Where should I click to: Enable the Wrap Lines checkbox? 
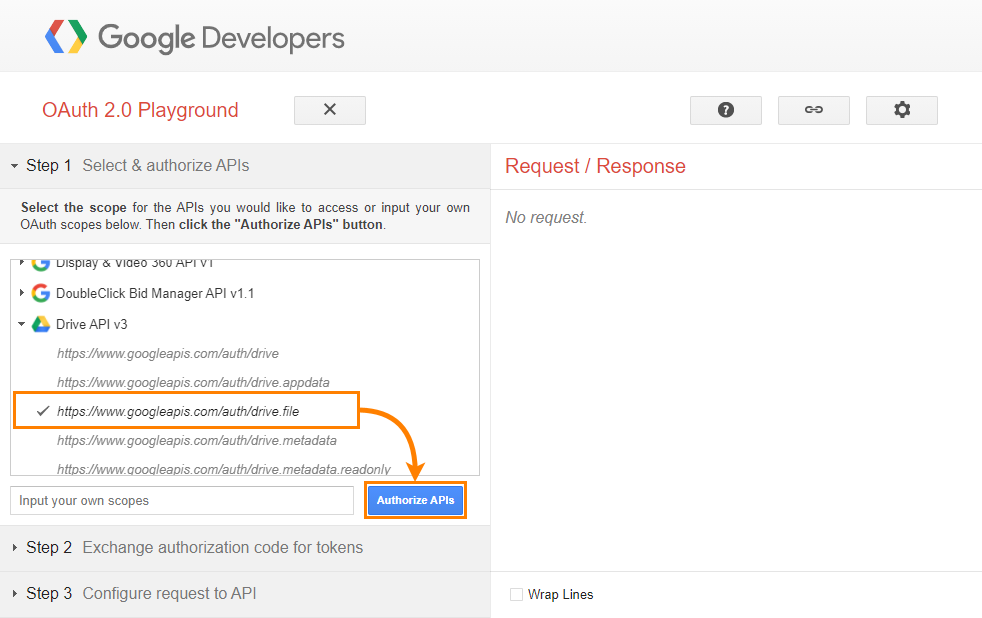click(516, 594)
